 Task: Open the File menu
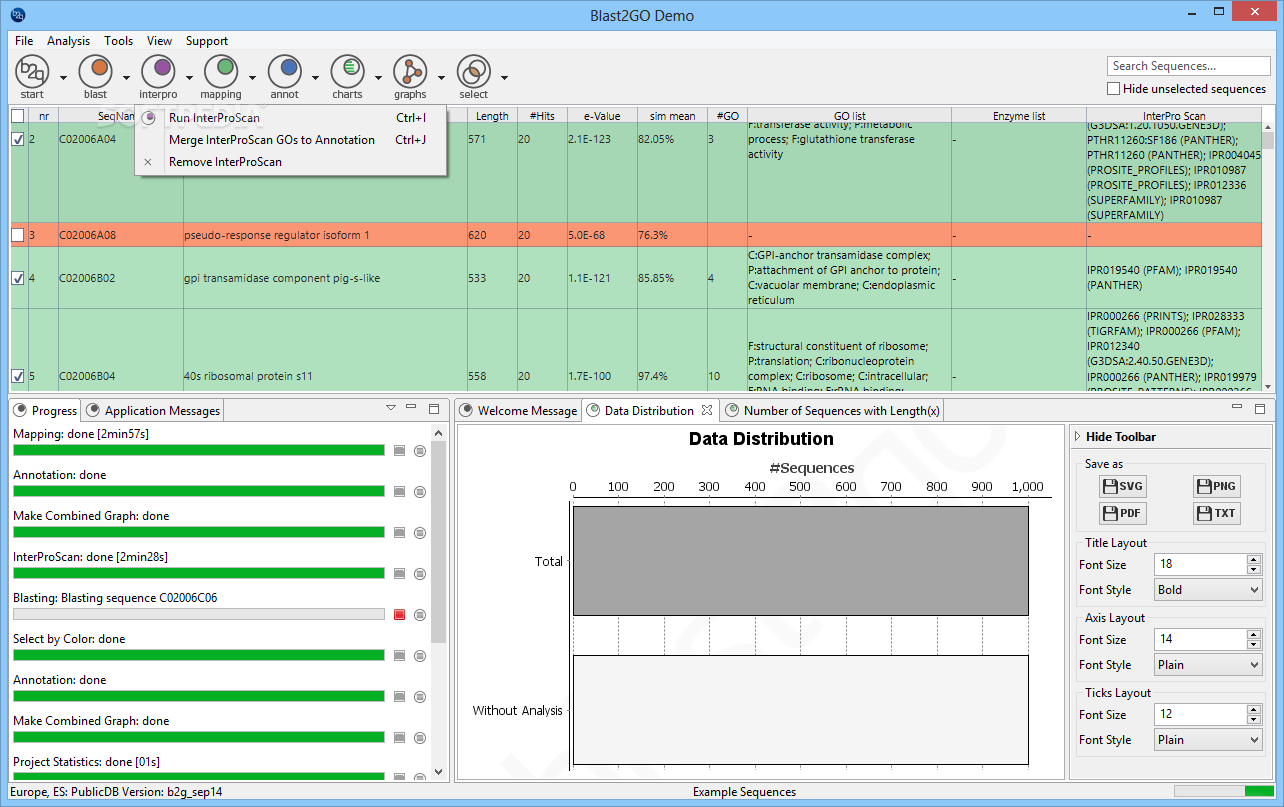[x=24, y=41]
